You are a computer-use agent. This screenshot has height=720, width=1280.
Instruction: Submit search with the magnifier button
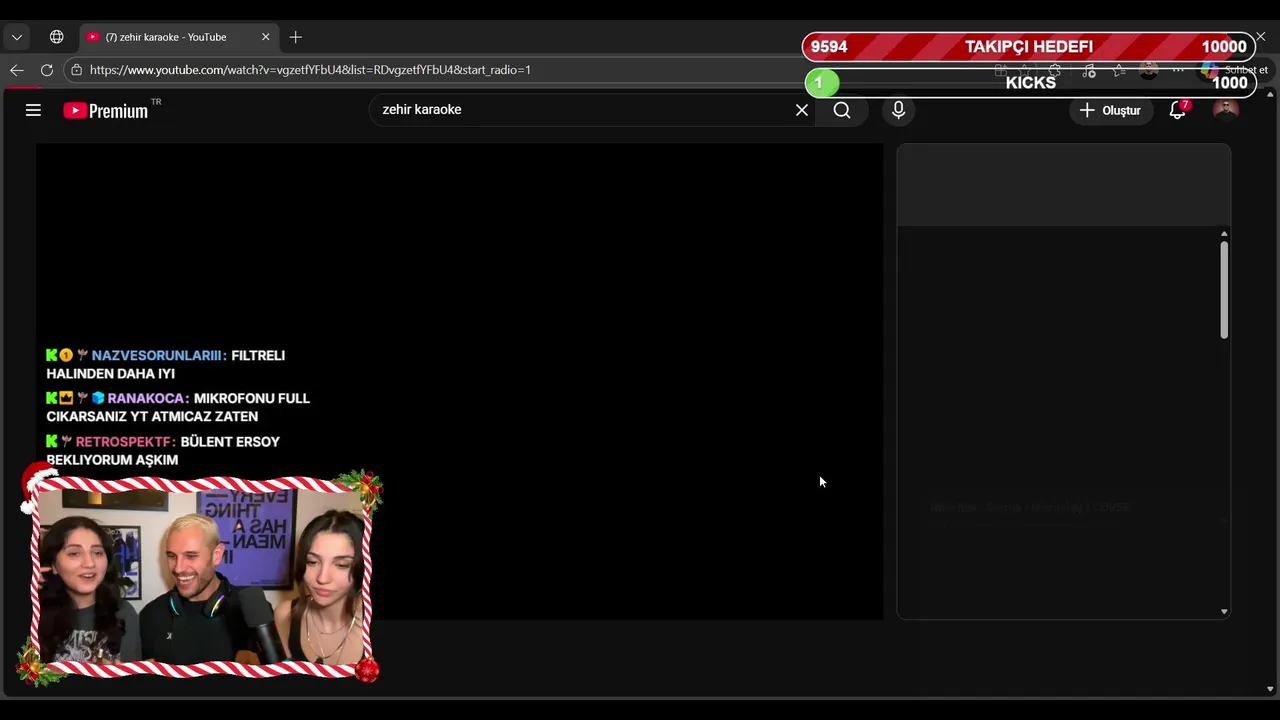[842, 110]
